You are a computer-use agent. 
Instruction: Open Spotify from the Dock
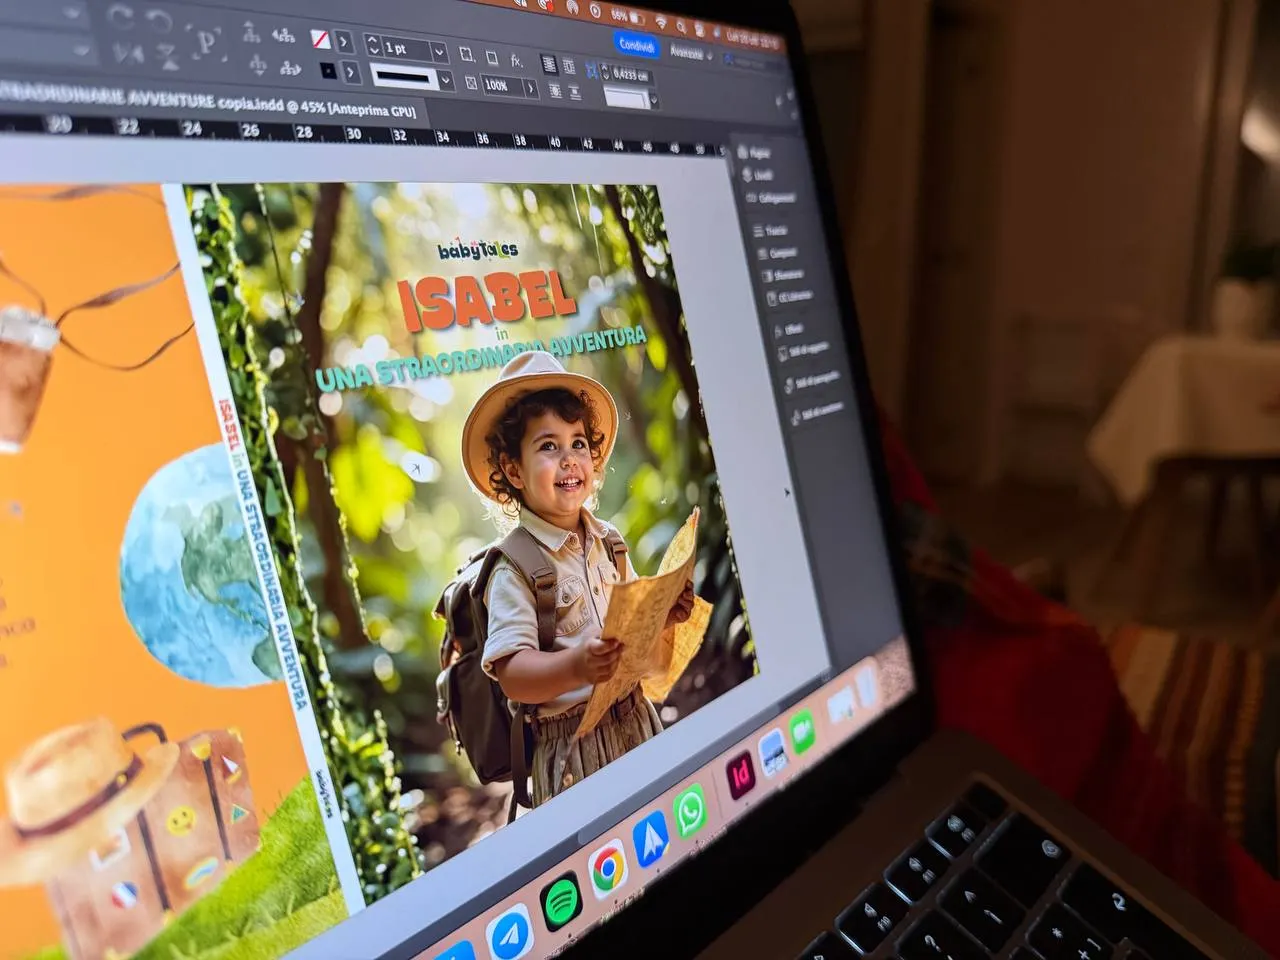click(x=561, y=902)
